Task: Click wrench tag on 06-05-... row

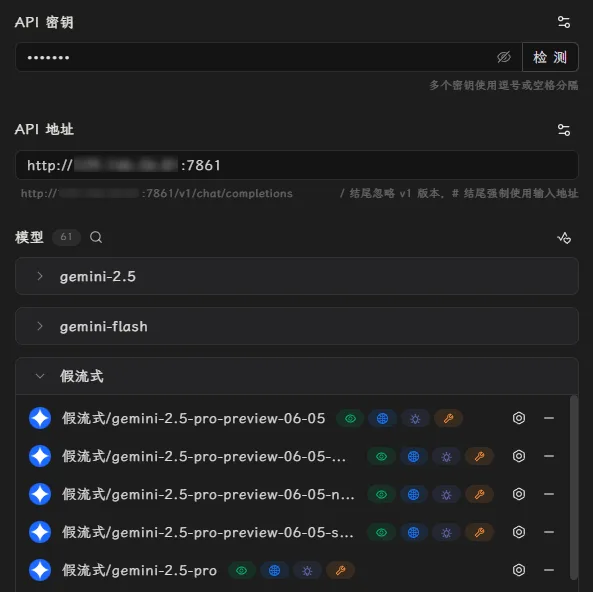Action: click(x=479, y=457)
